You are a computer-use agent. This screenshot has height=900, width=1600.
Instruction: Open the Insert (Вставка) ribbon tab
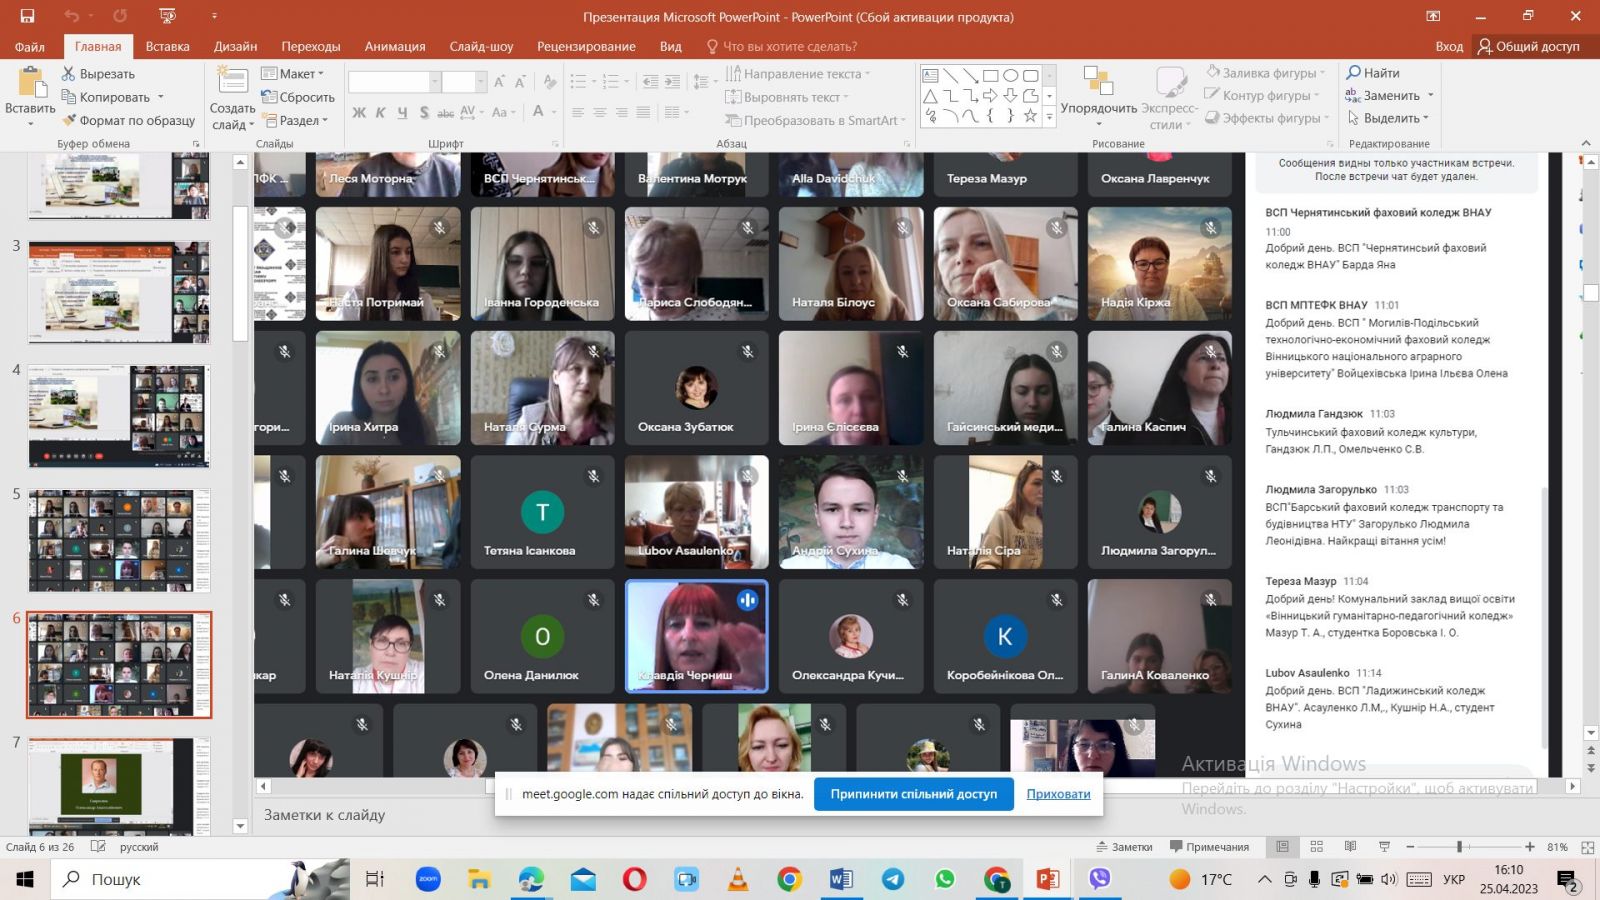tap(167, 46)
